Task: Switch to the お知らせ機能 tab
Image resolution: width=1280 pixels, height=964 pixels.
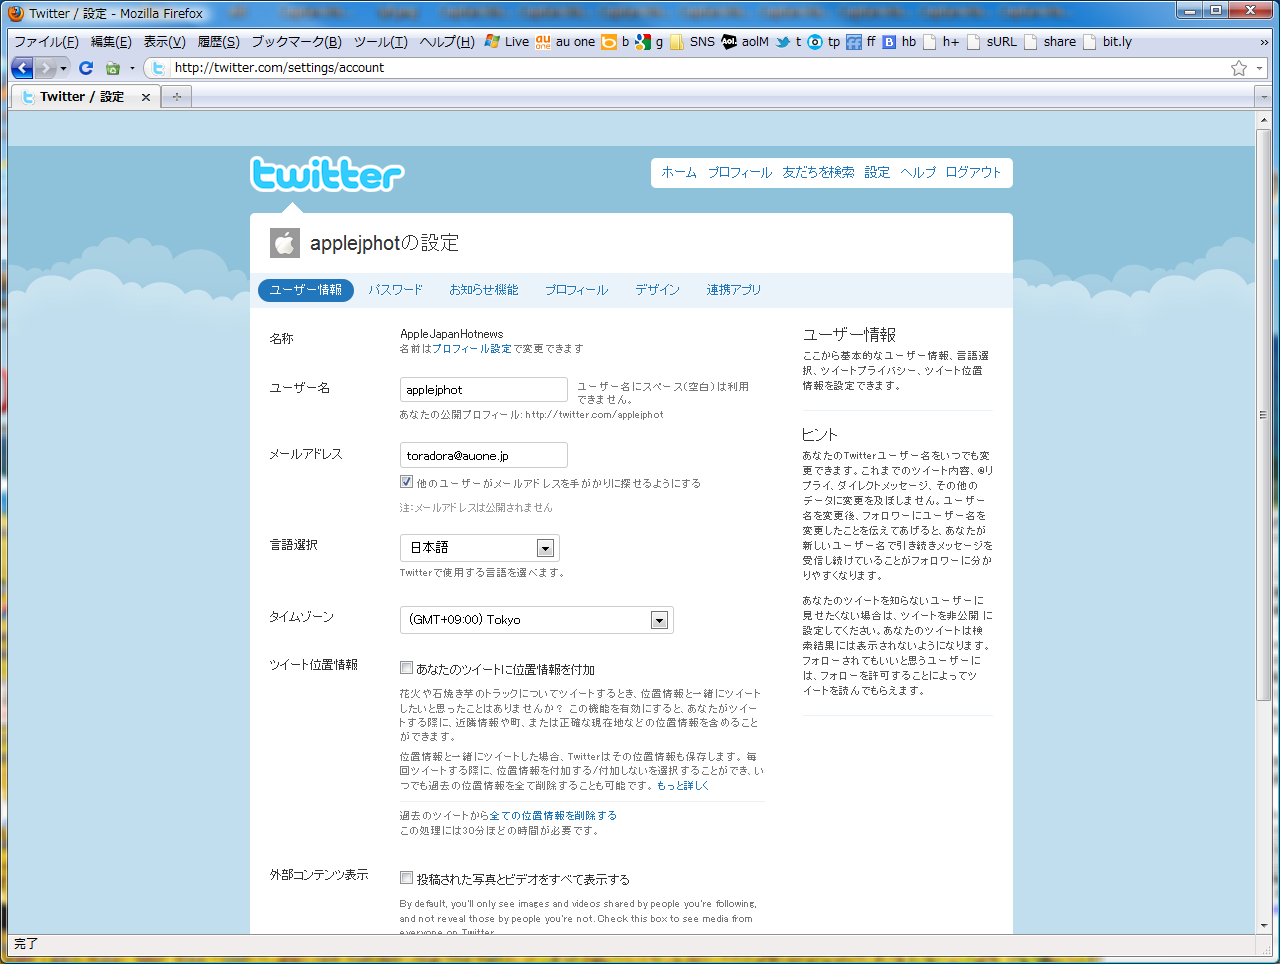Action: [484, 290]
